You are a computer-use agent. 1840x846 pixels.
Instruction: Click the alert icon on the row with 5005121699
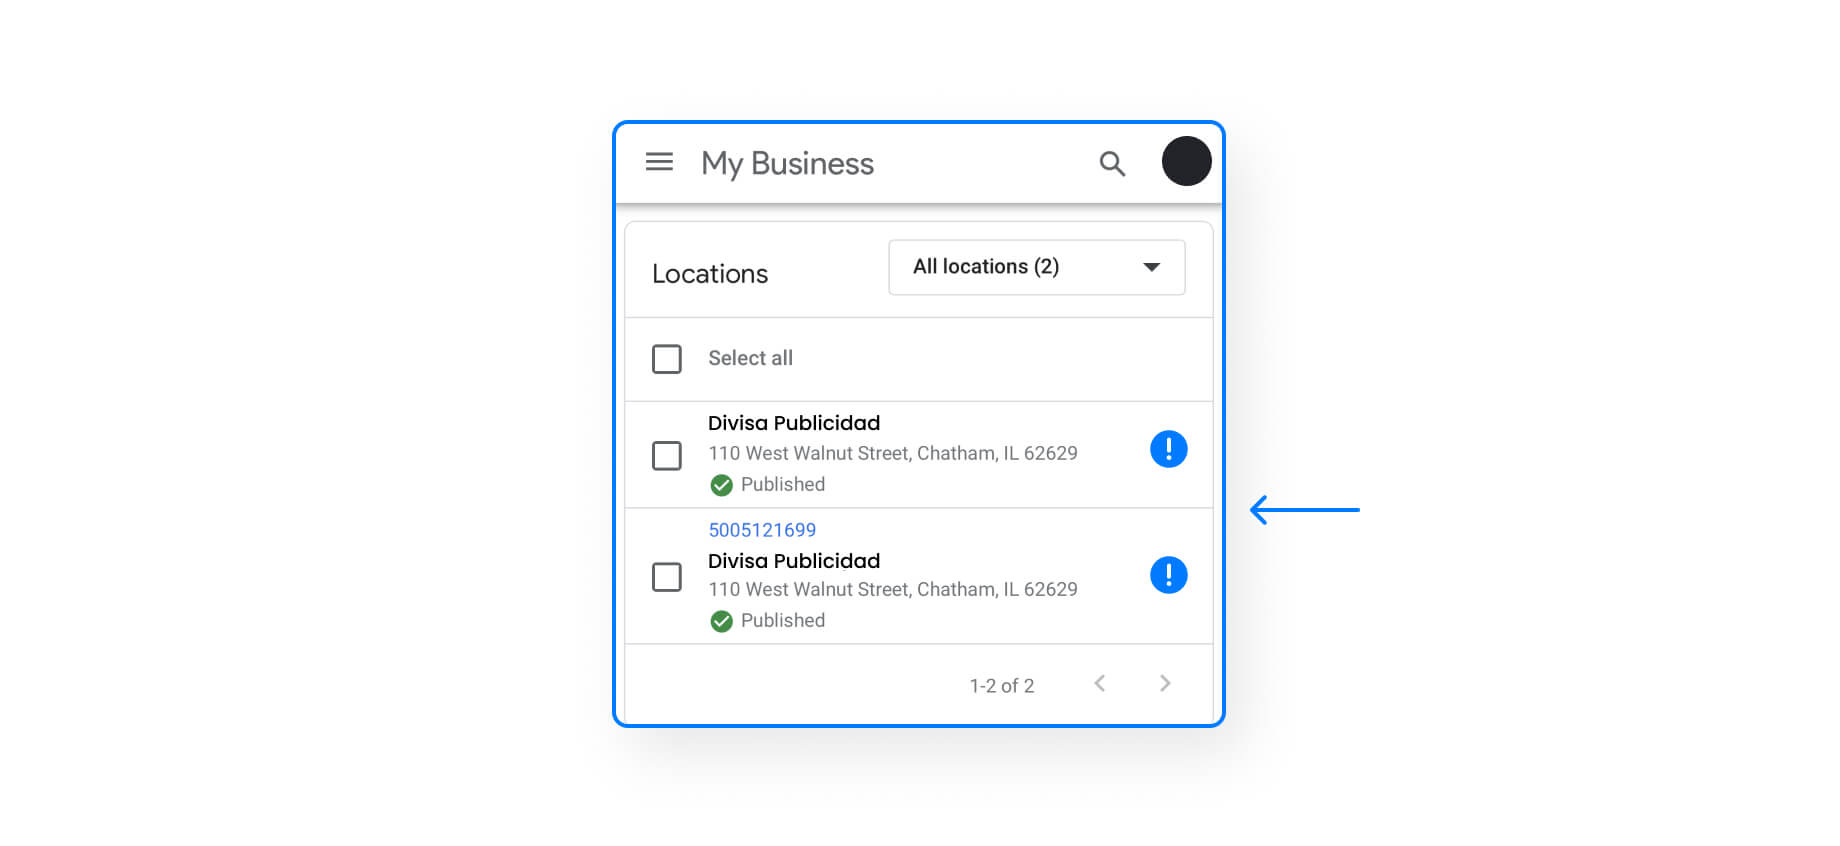pyautogui.click(x=1168, y=575)
